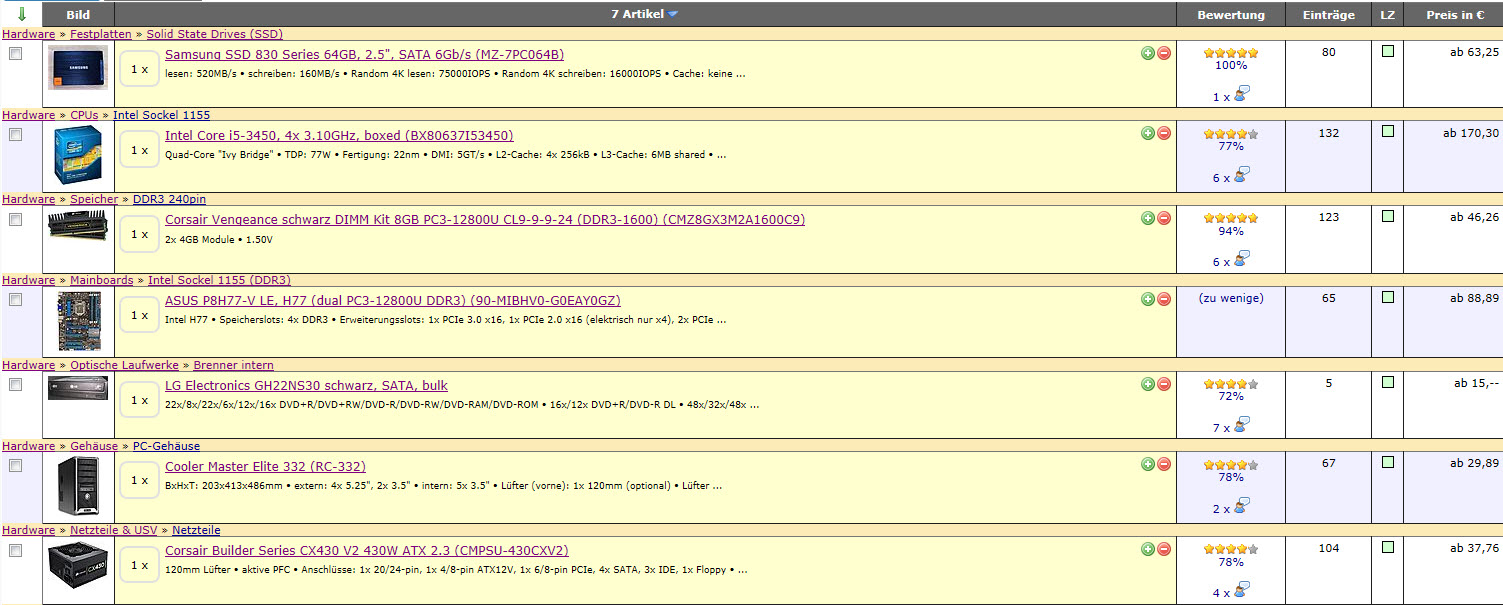Check the box for LG GH22NS30 row
The width and height of the screenshot is (1503, 605).
pos(15,384)
